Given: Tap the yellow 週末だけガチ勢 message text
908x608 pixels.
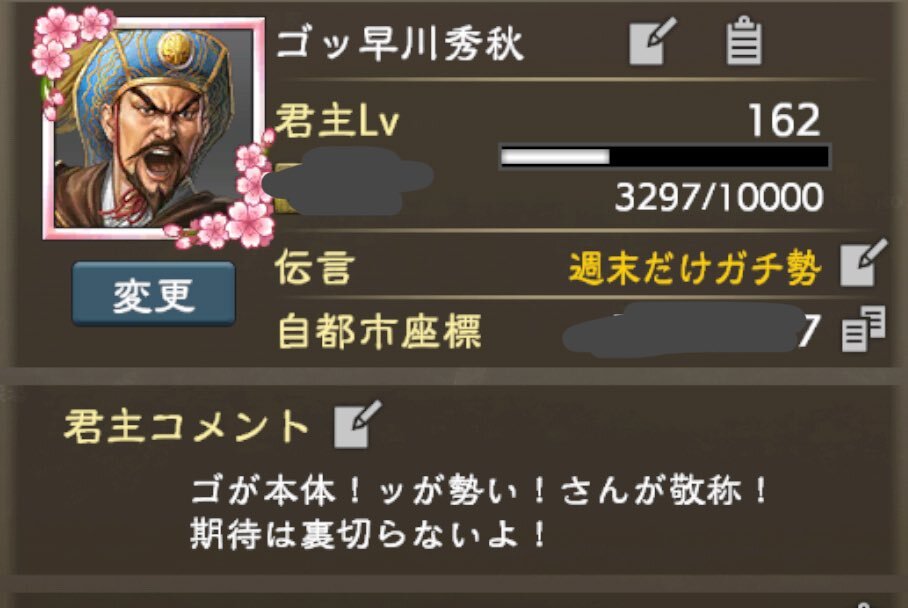Looking at the screenshot, I should coord(695,268).
